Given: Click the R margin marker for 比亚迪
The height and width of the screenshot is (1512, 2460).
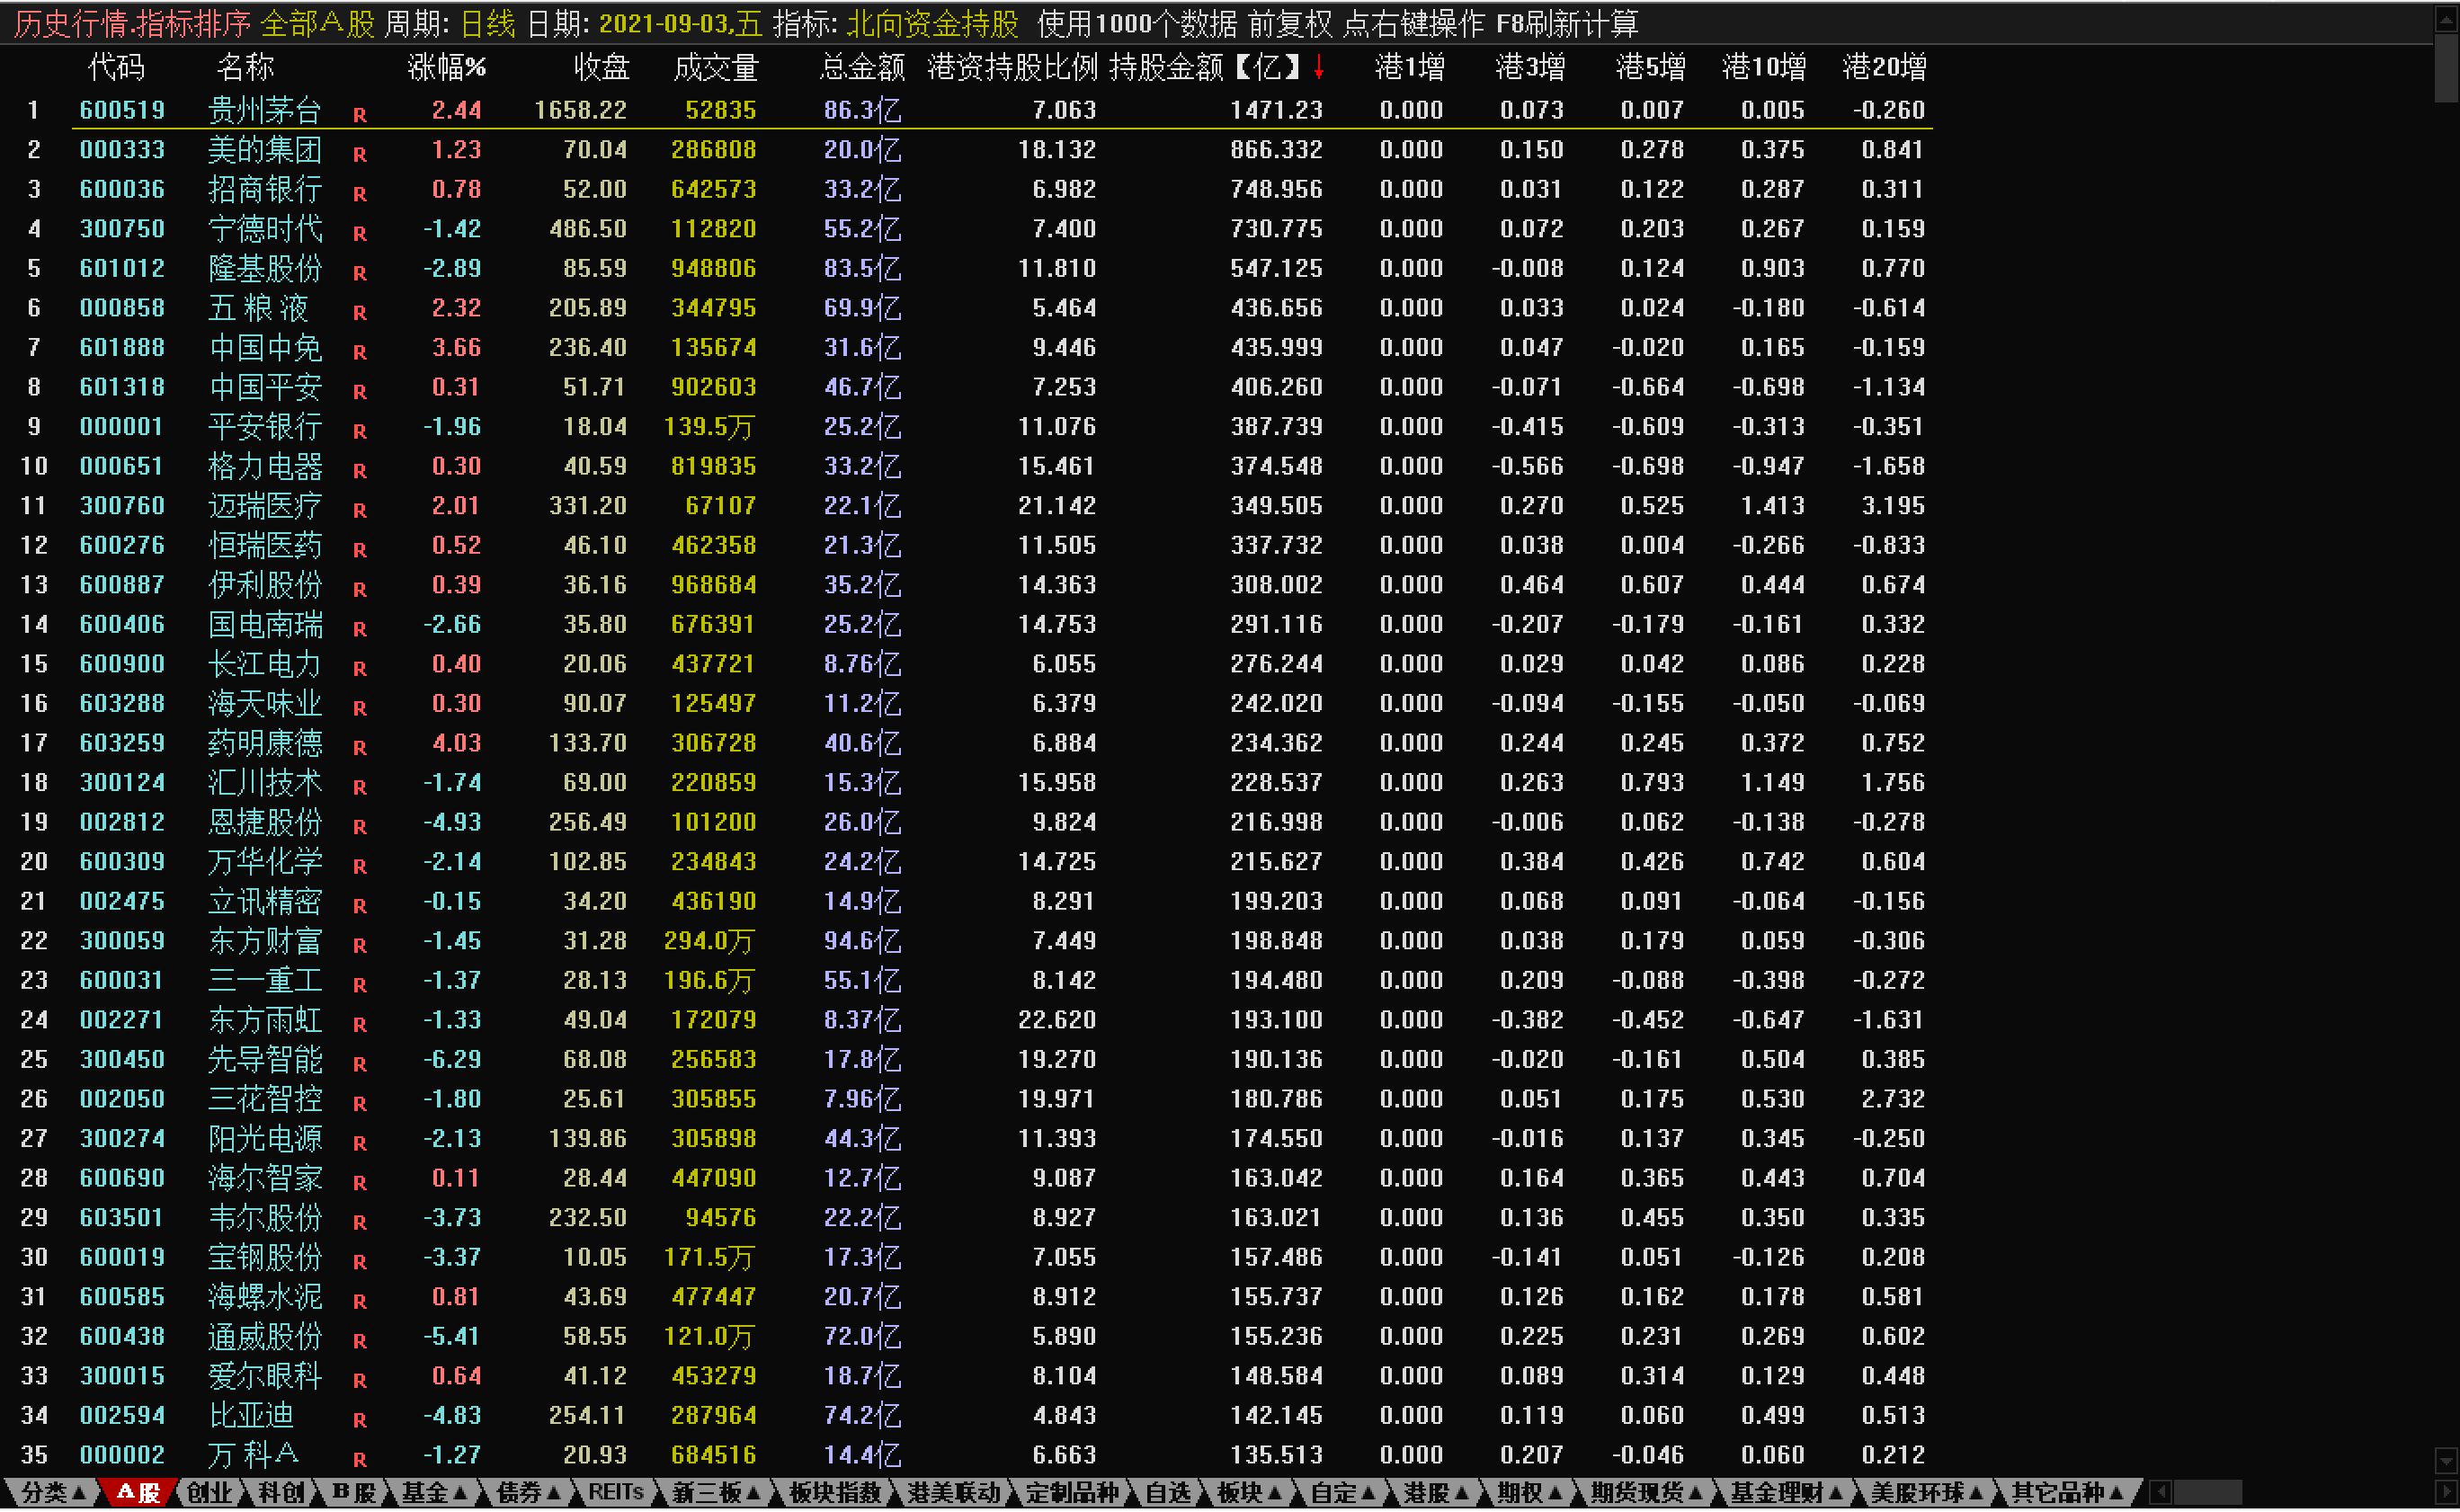Looking at the screenshot, I should coord(360,1420).
